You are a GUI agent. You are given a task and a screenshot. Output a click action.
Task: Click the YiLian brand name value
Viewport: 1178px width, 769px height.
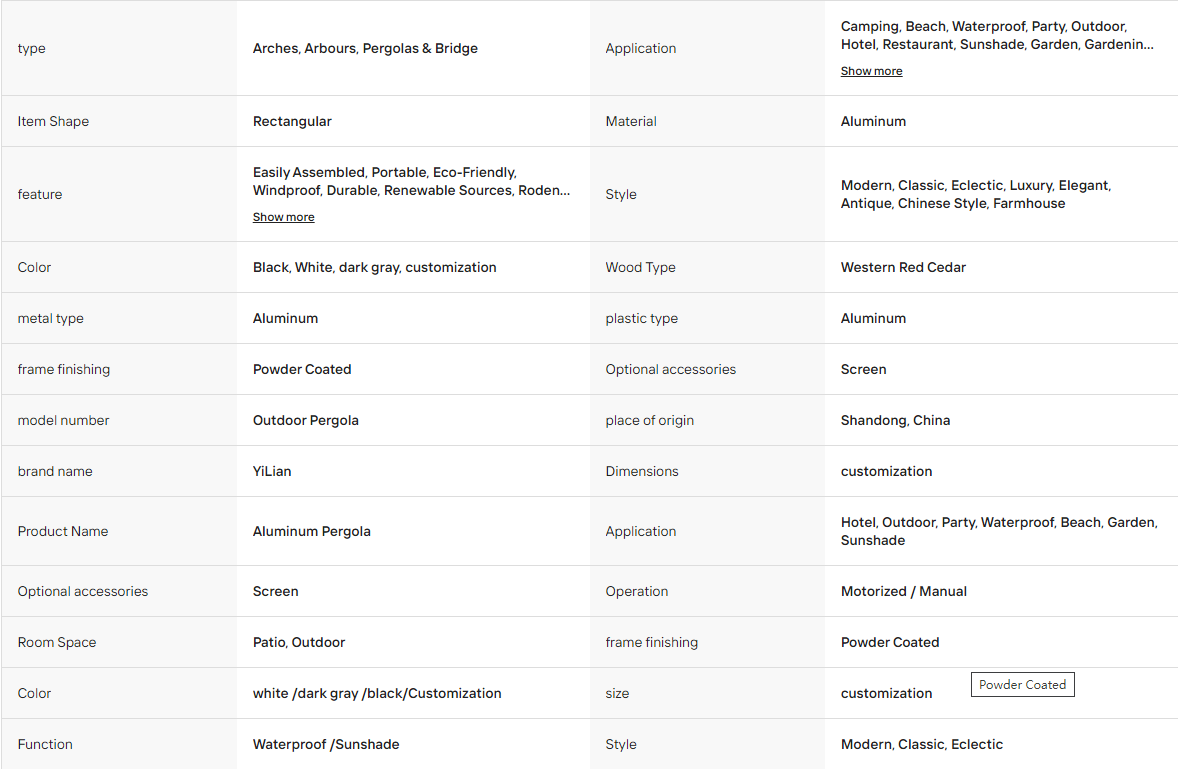click(272, 472)
